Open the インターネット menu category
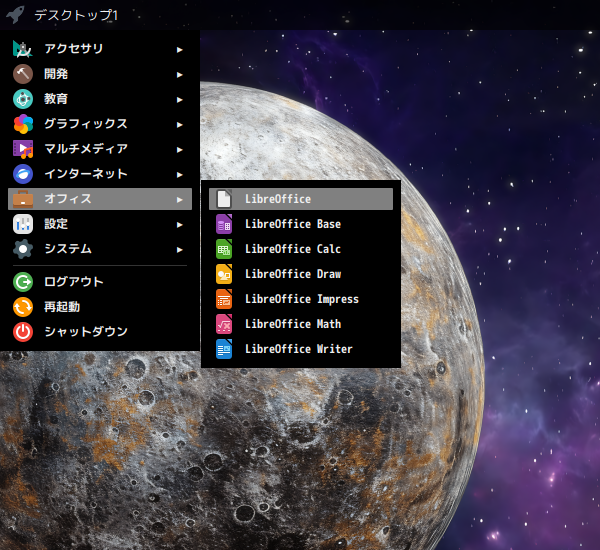This screenshot has width=600, height=550. [x=85, y=174]
